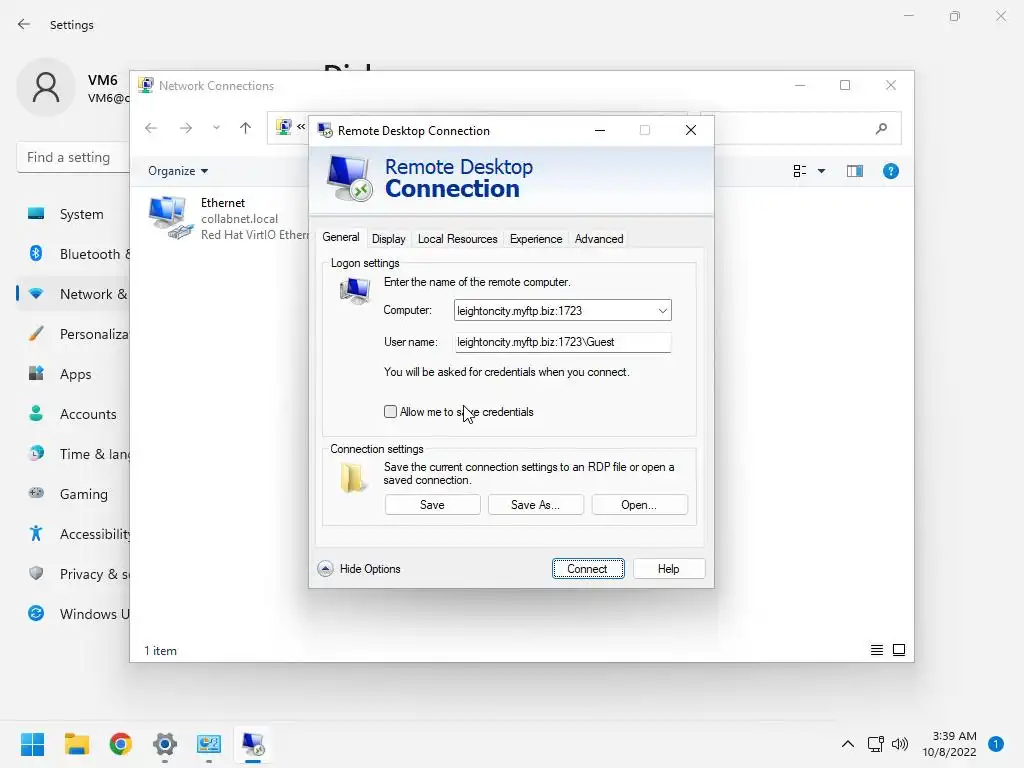Change view layout icon in Network Connections

tap(799, 171)
